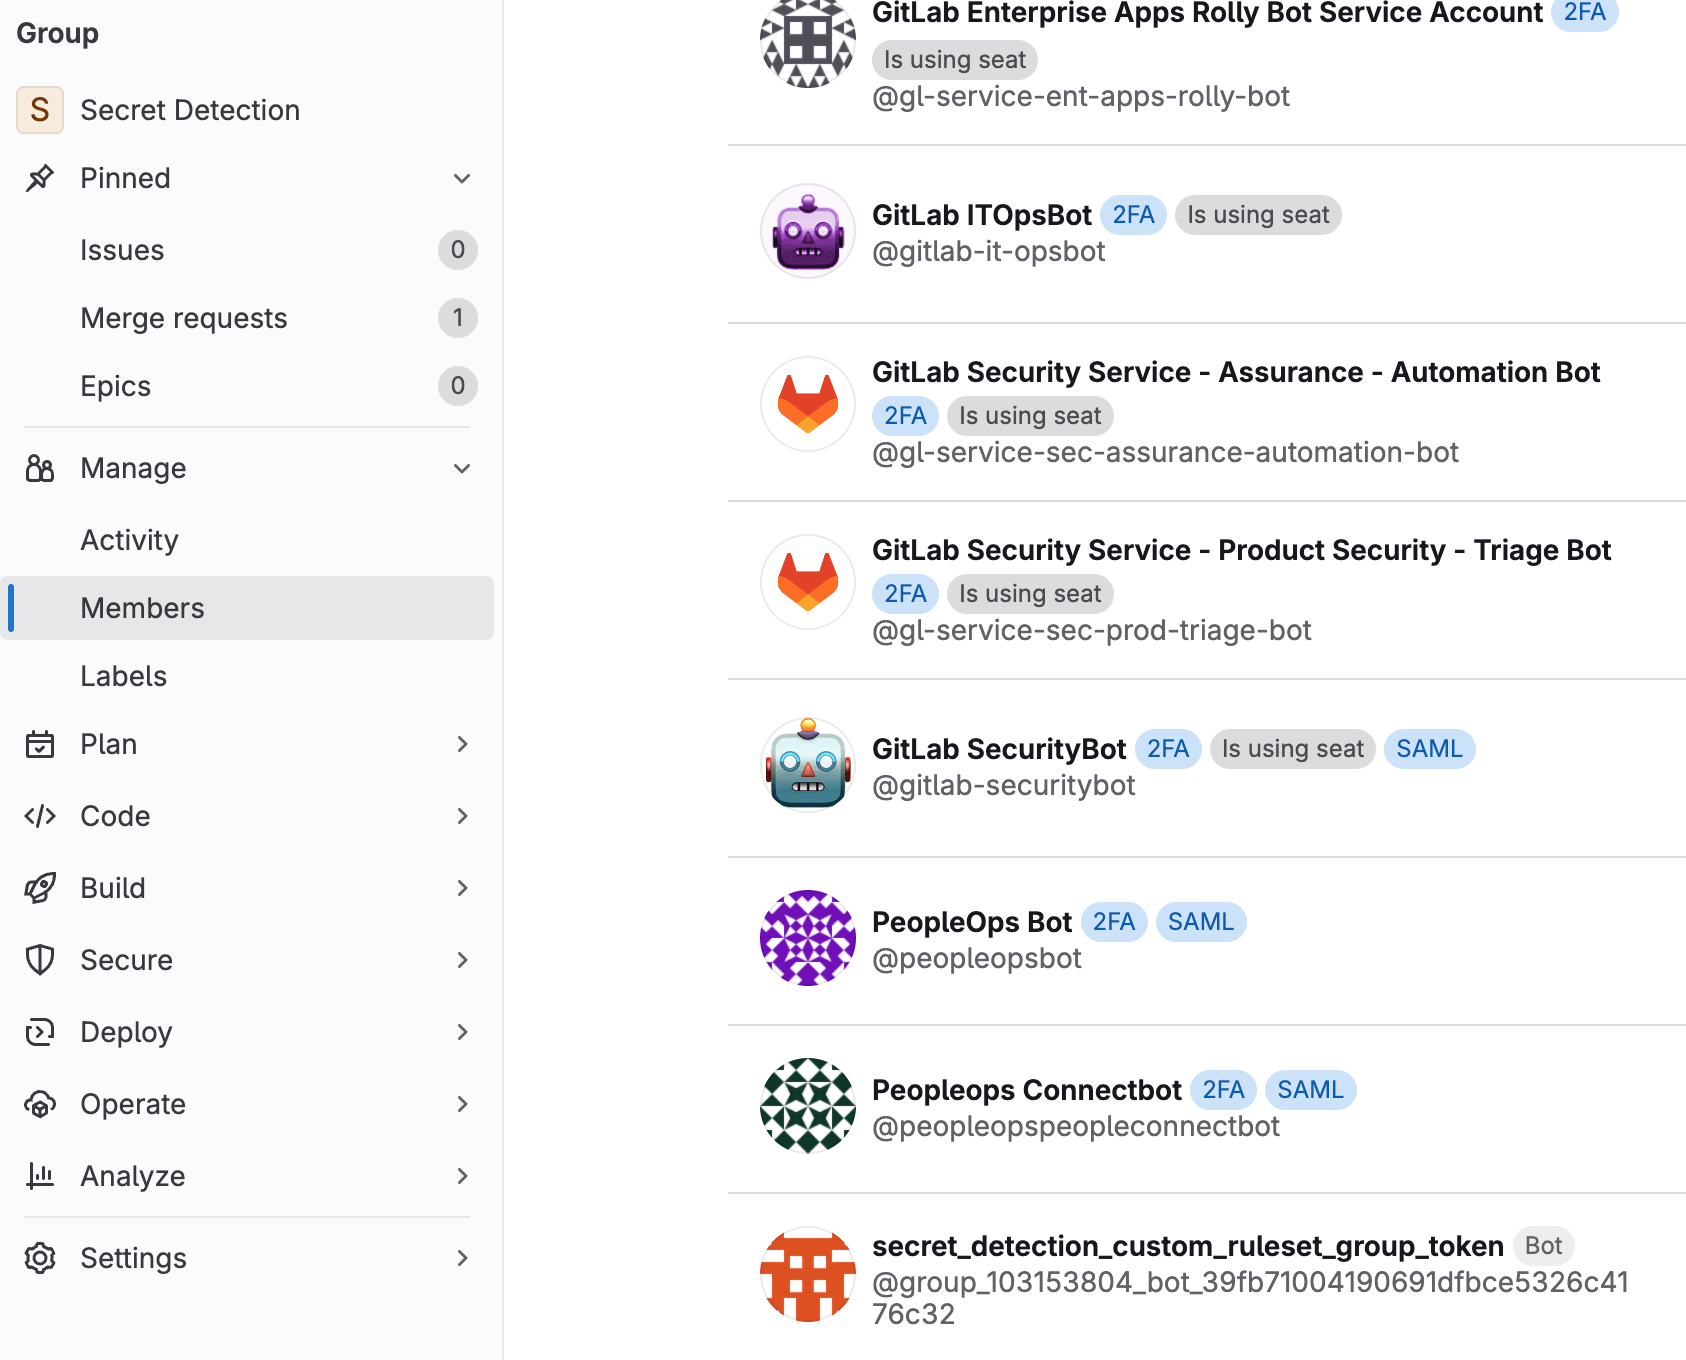Viewport: 1686px width, 1360px height.
Task: Collapse the Pinned section chevron
Action: pos(462,177)
